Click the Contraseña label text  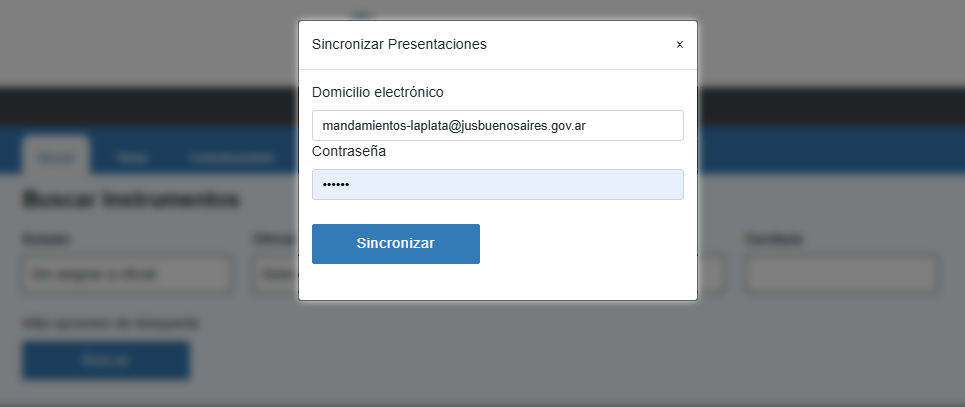pyautogui.click(x=349, y=152)
